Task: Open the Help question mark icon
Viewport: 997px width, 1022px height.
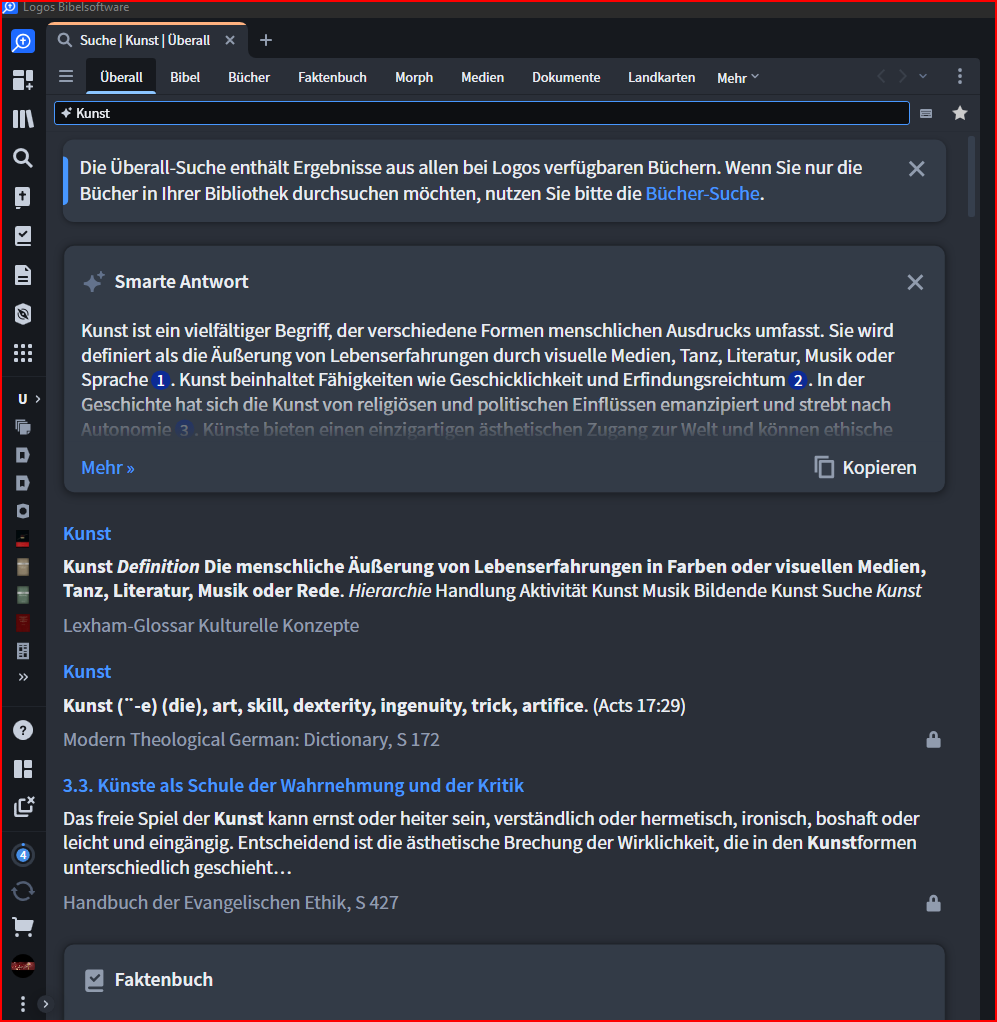Action: pos(23,730)
